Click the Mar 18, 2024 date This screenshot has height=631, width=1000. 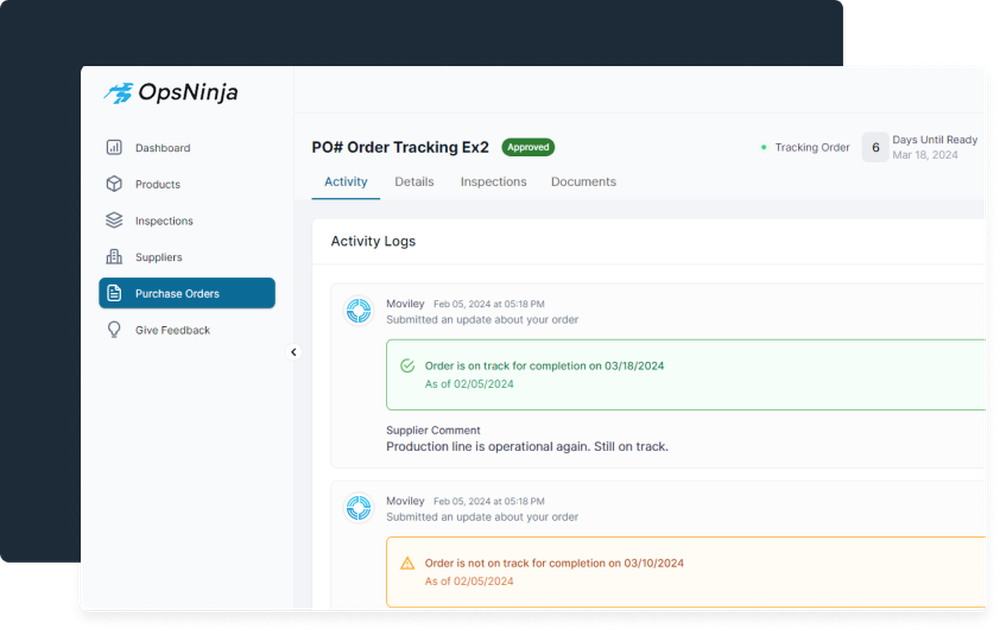click(925, 155)
